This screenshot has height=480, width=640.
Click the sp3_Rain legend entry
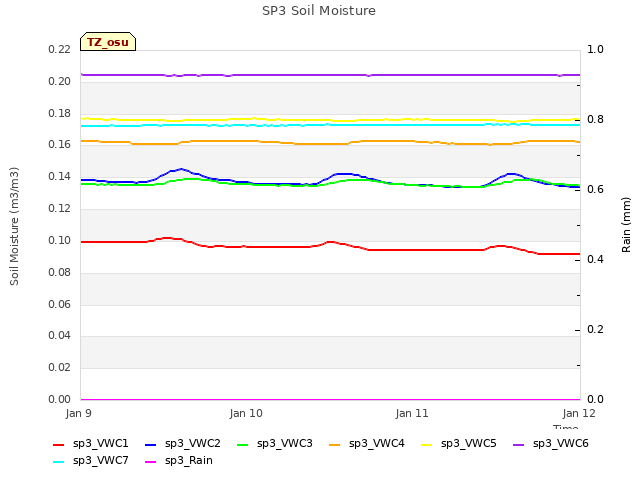[x=179, y=461]
